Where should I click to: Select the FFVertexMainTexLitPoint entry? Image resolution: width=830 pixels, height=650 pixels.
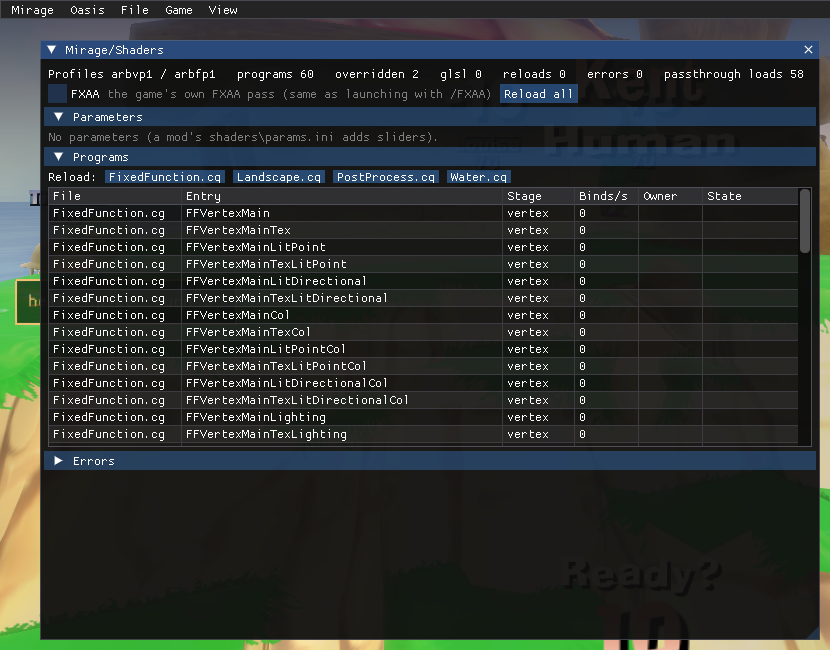(x=266, y=264)
